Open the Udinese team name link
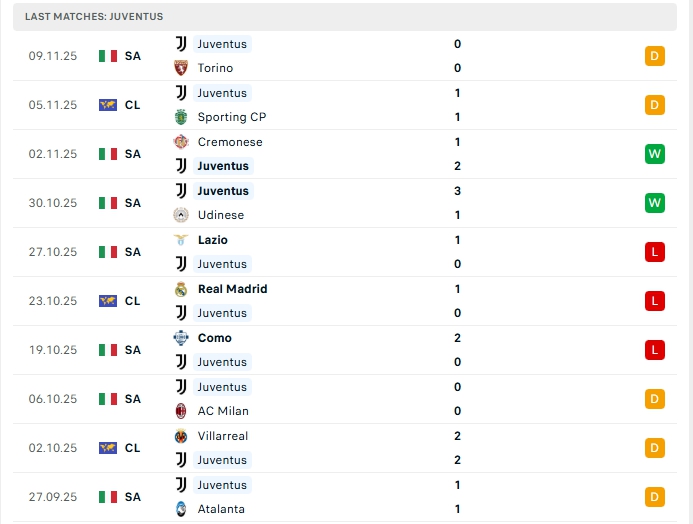The height and width of the screenshot is (524, 693). coord(221,215)
